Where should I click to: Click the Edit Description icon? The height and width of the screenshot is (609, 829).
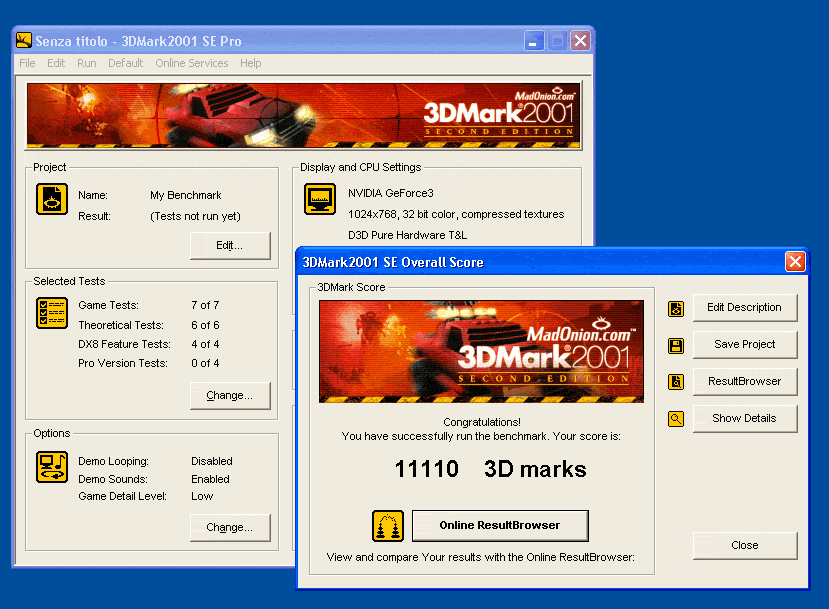(x=676, y=308)
